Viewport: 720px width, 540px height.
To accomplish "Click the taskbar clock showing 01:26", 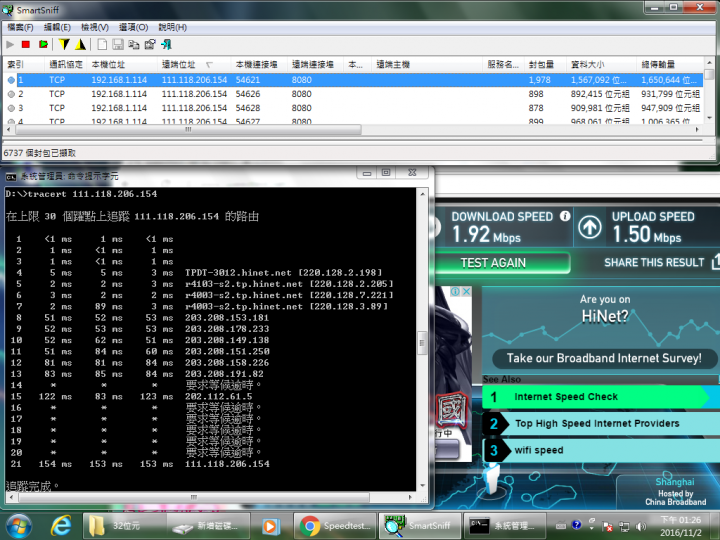I will pyautogui.click(x=681, y=526).
